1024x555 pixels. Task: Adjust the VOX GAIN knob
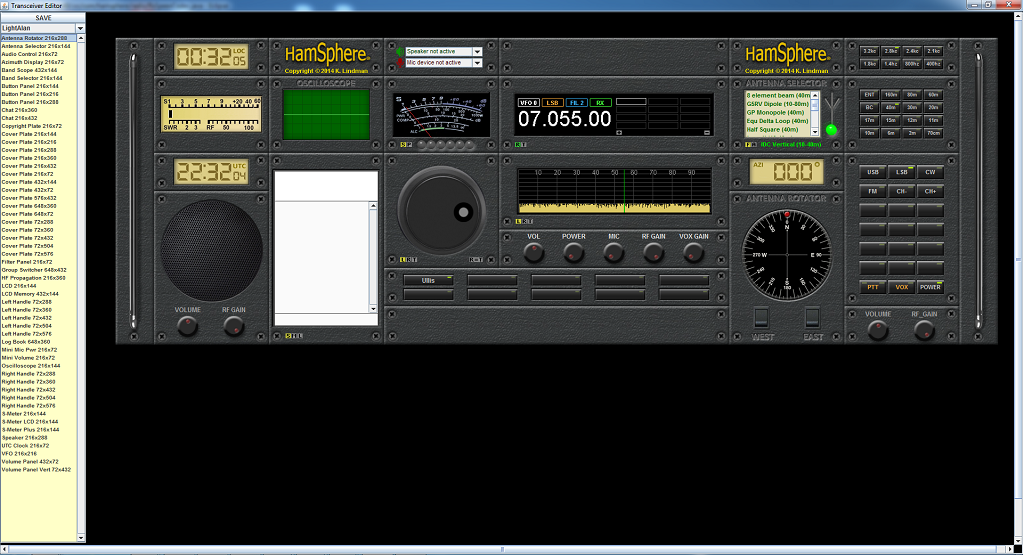(x=693, y=253)
